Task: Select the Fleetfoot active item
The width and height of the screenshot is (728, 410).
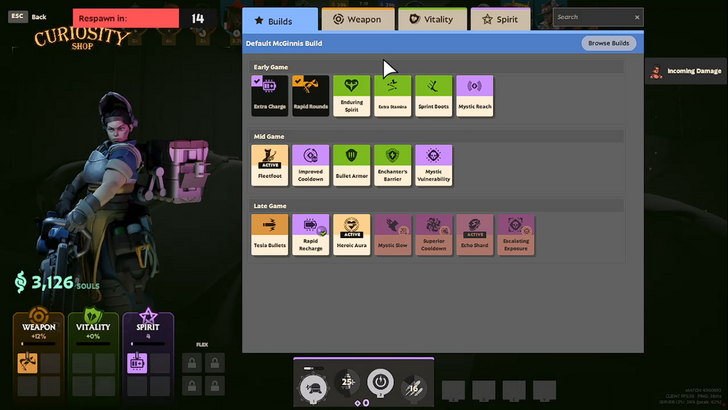Action: coord(270,165)
